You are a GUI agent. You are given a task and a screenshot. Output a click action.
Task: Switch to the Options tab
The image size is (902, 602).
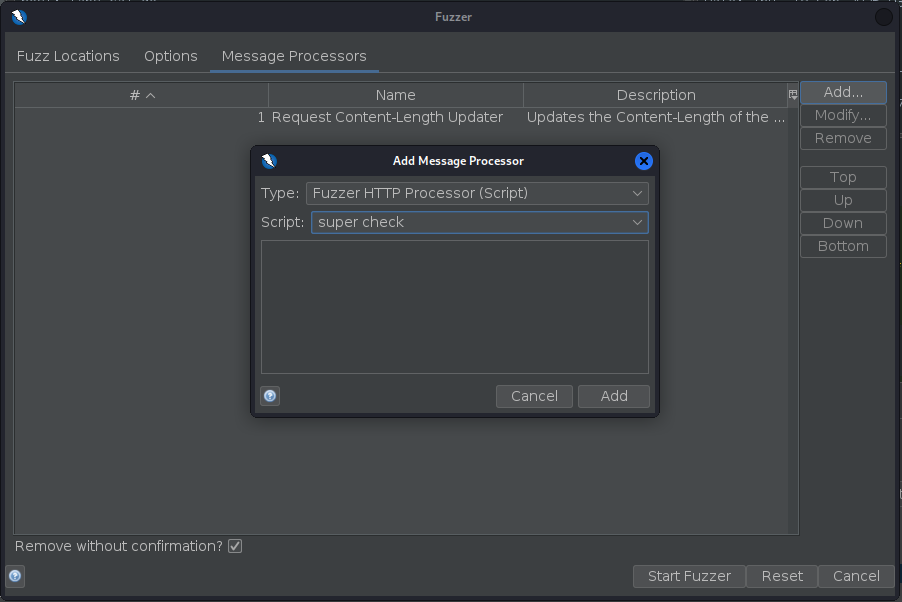click(170, 56)
